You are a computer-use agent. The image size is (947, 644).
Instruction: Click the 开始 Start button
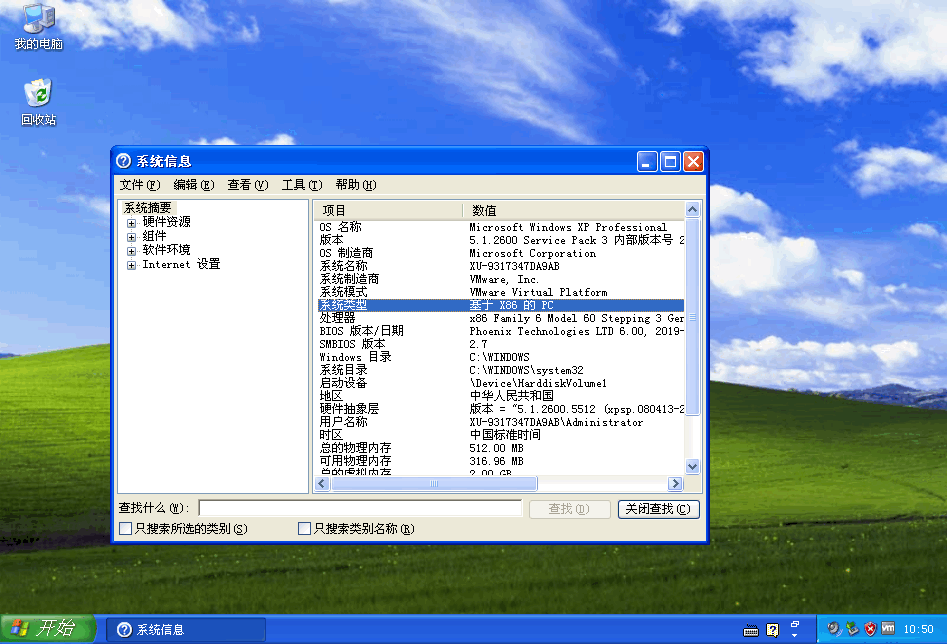[48, 629]
